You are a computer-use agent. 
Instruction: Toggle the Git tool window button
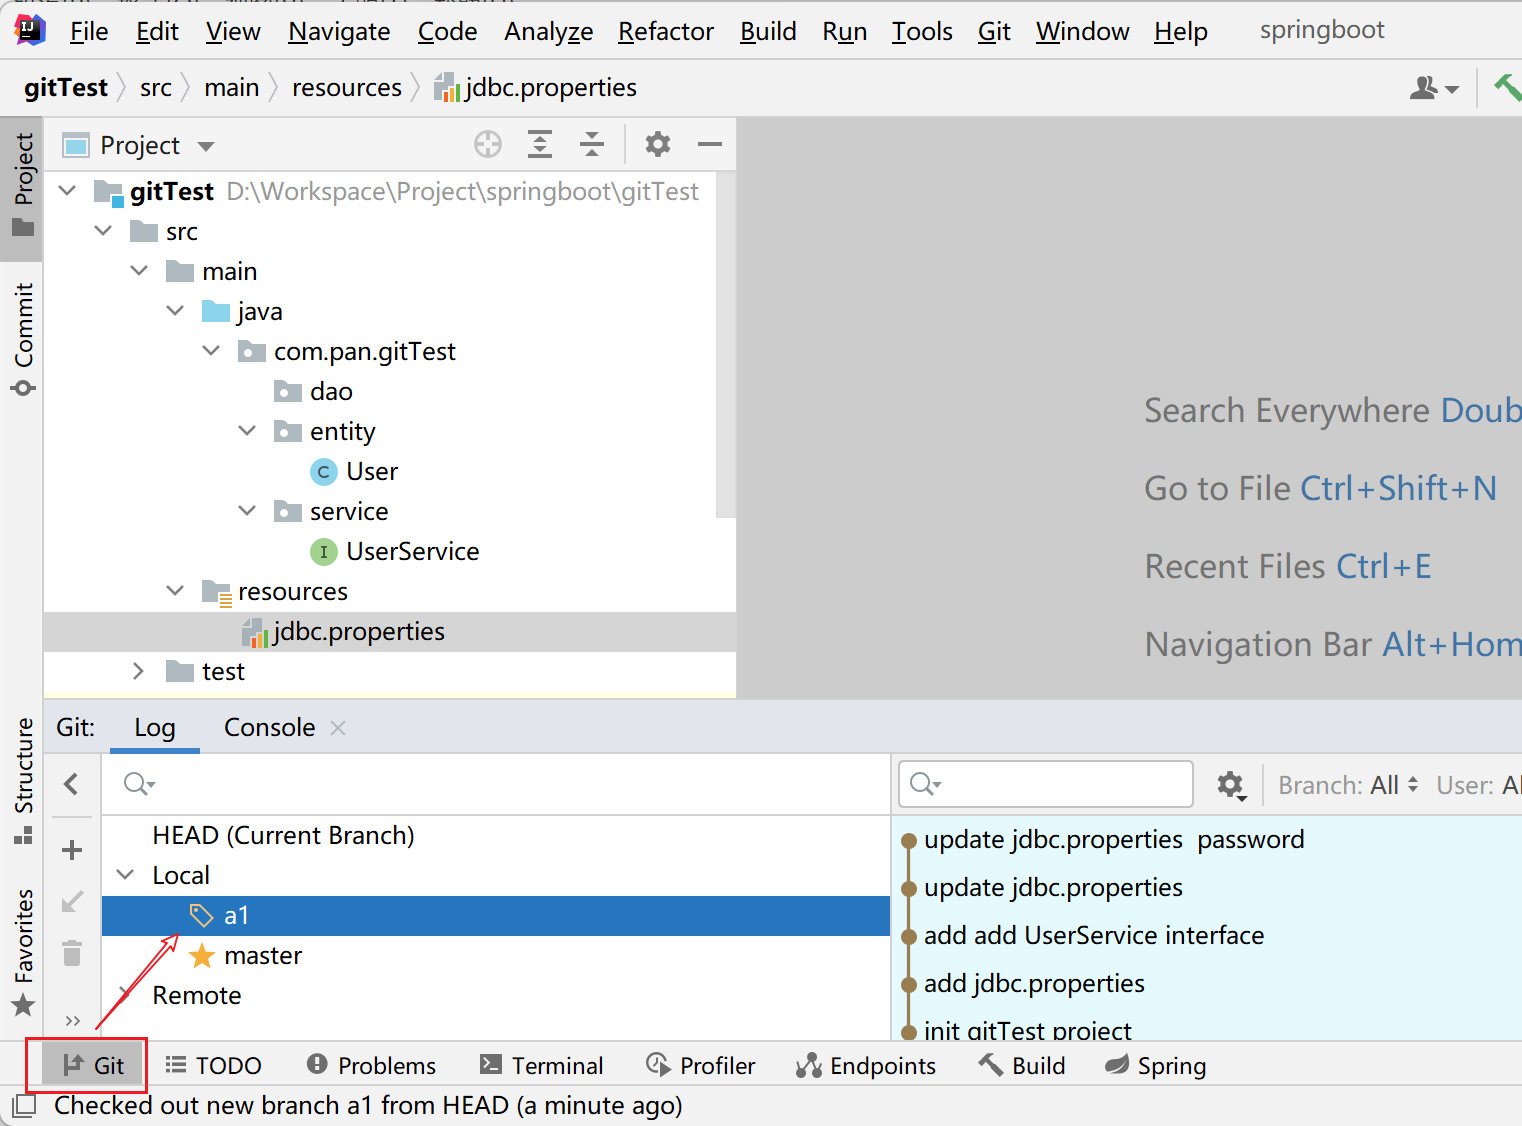coord(94,1066)
